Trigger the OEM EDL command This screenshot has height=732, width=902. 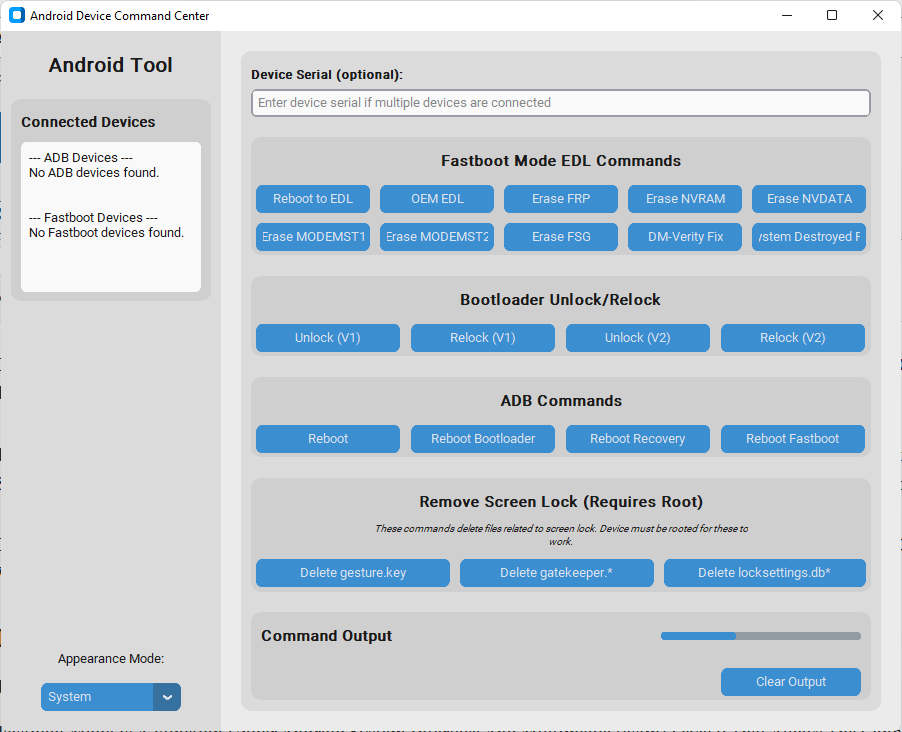coord(436,198)
